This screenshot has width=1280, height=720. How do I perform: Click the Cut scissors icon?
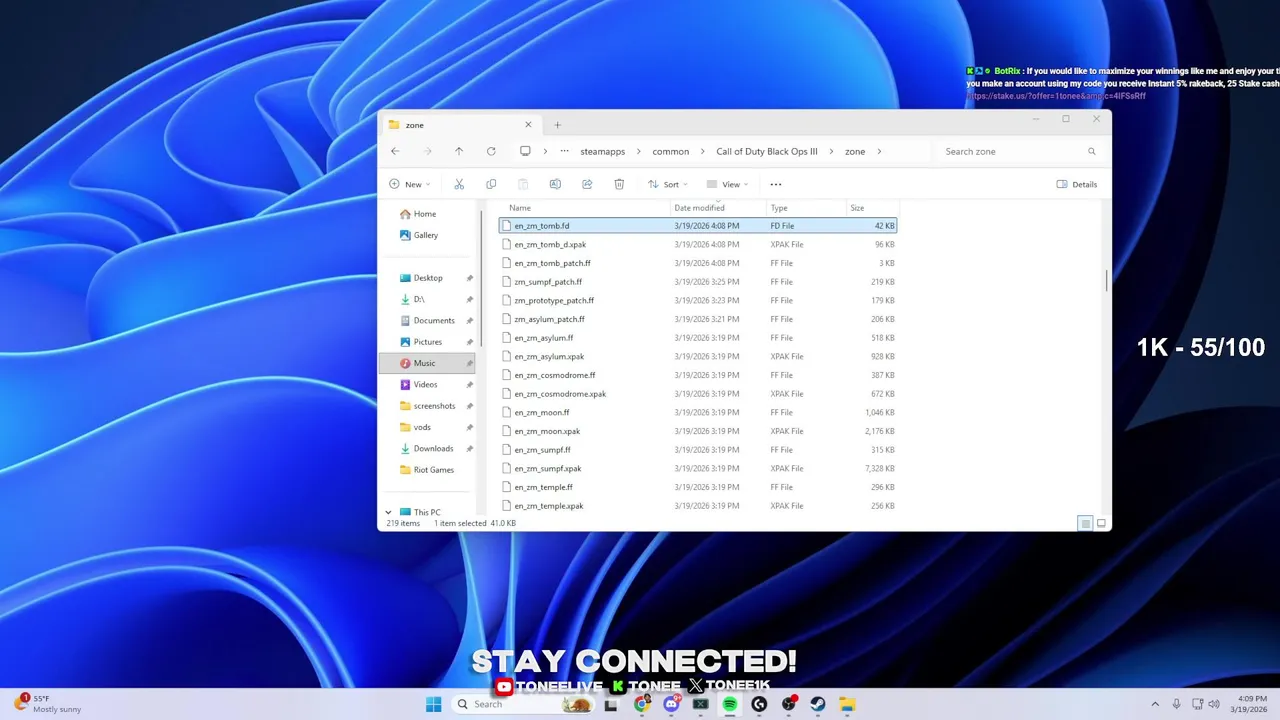coord(459,184)
